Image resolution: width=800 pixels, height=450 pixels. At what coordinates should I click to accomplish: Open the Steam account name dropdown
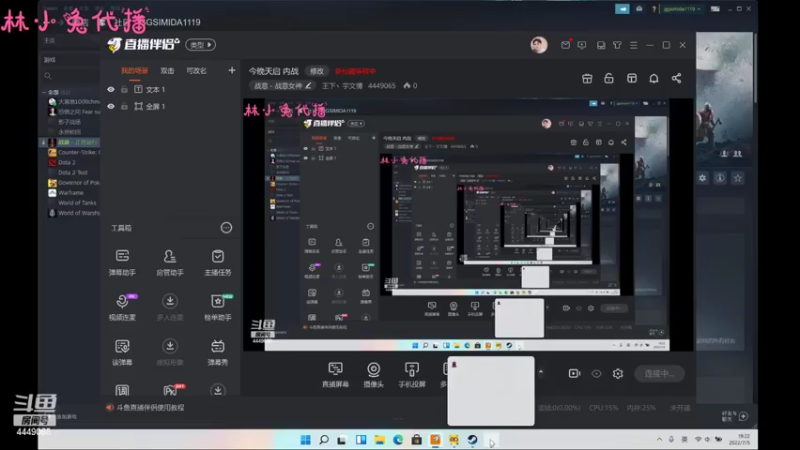pos(682,9)
